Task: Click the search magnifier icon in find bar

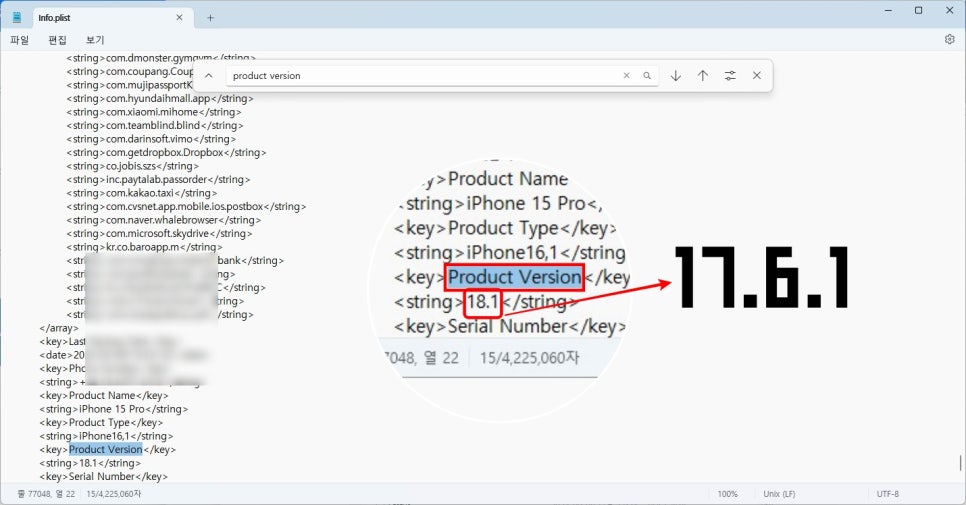Action: pyautogui.click(x=647, y=75)
